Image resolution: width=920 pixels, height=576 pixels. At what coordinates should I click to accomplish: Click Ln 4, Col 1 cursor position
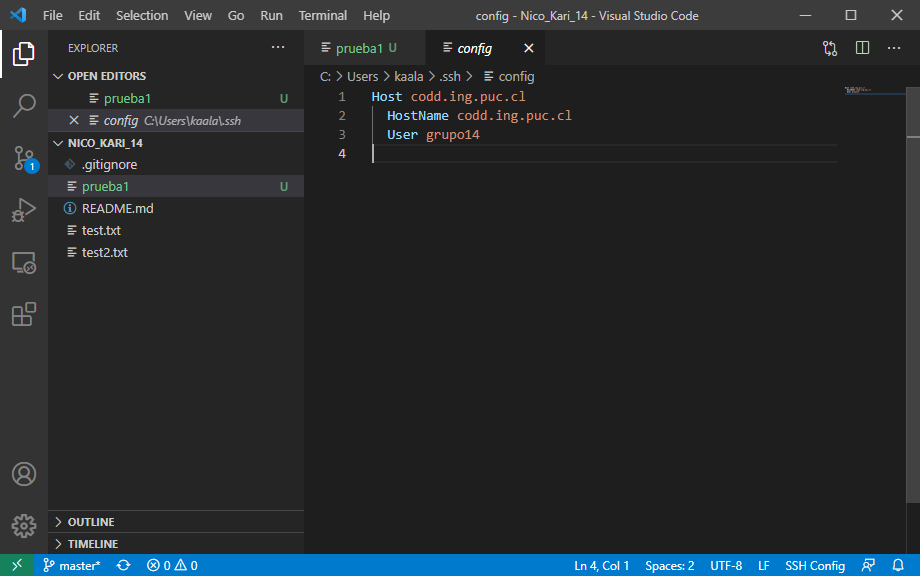pyautogui.click(x=601, y=565)
